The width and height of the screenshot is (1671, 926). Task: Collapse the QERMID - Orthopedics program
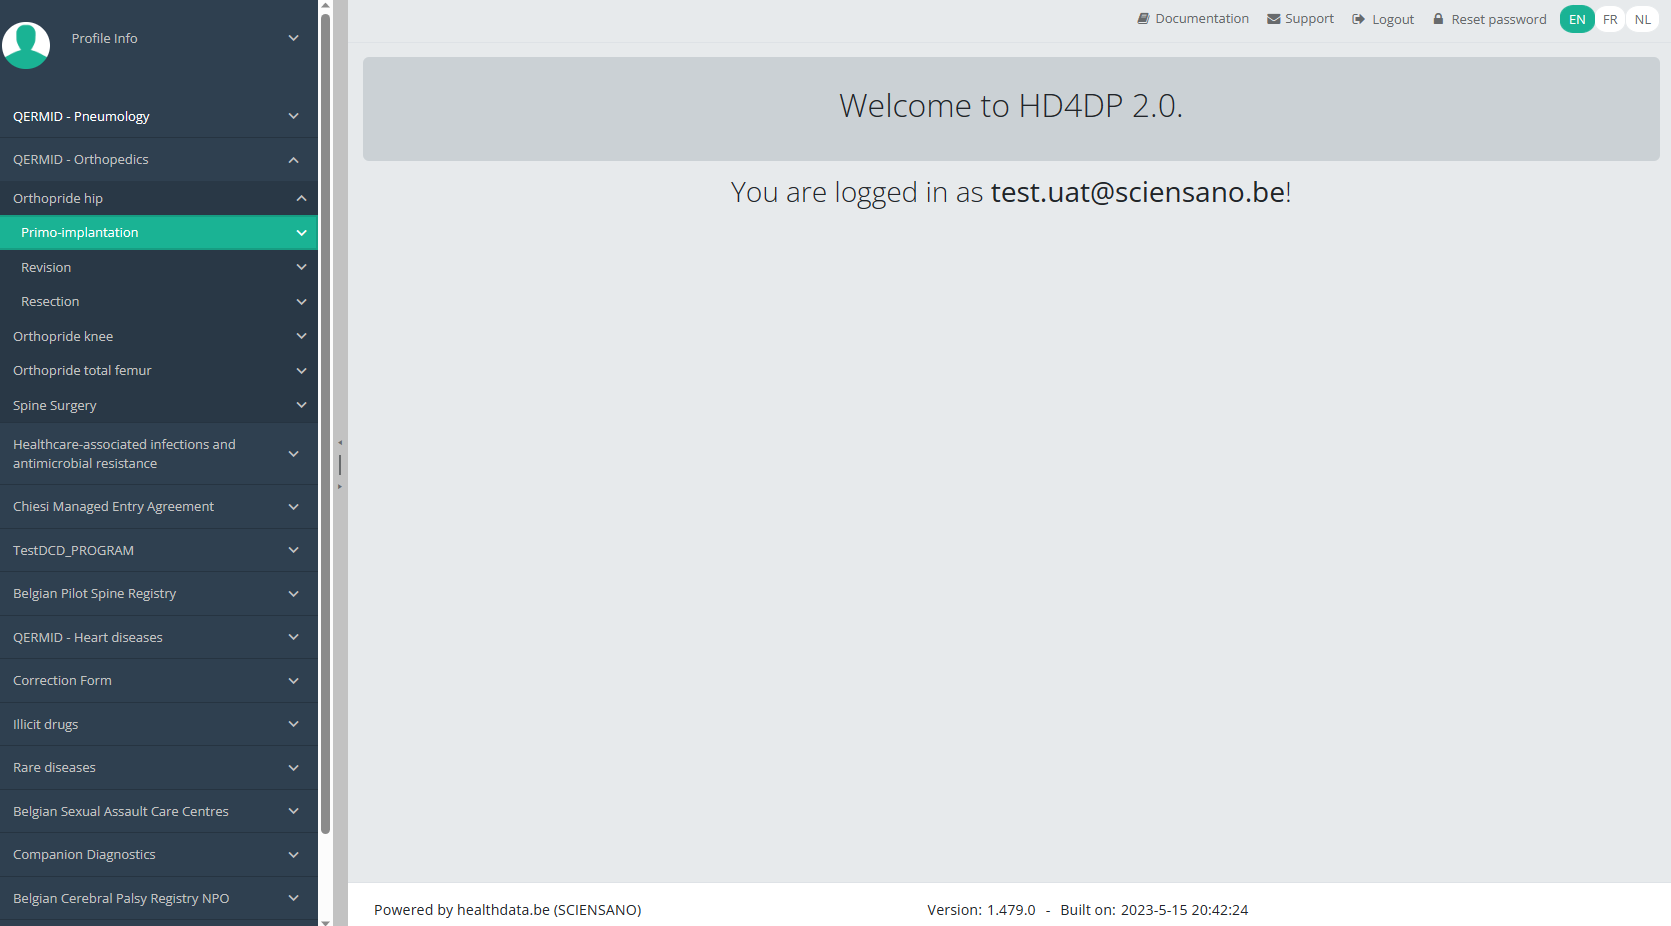(293, 160)
